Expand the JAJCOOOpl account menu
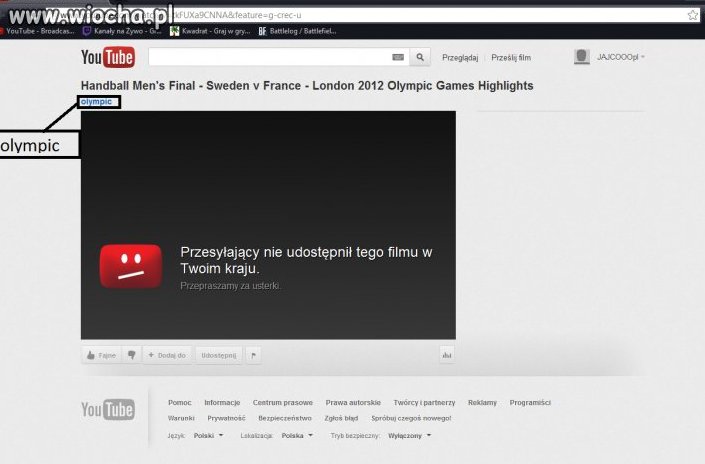 [x=621, y=57]
